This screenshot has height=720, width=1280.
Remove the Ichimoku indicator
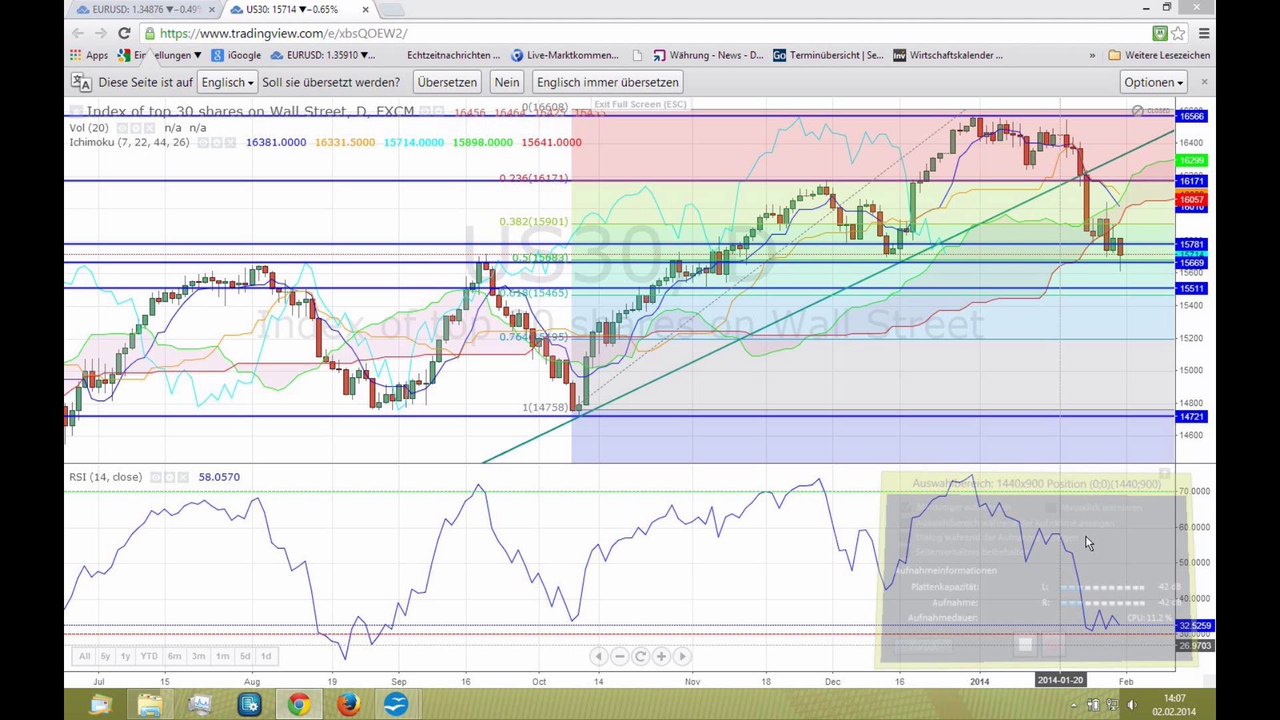tap(230, 142)
